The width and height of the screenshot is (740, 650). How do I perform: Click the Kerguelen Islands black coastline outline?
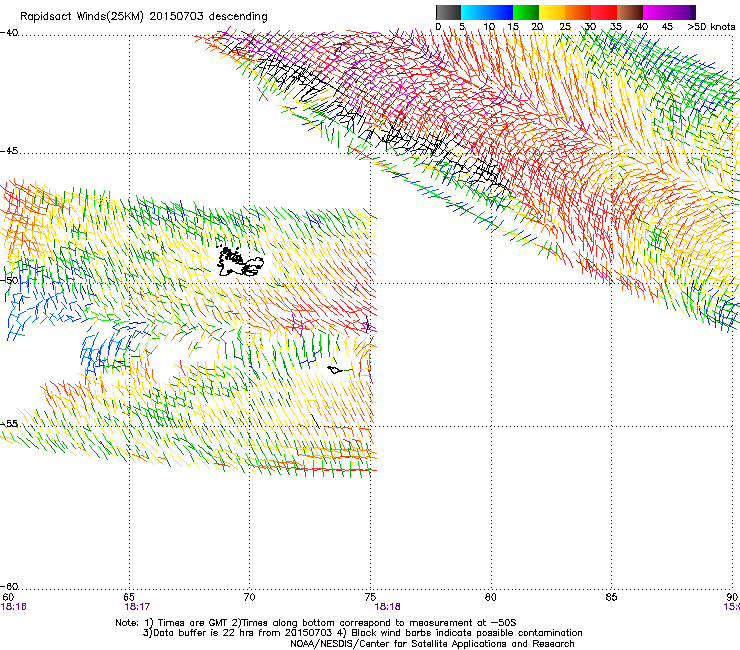pyautogui.click(x=240, y=262)
